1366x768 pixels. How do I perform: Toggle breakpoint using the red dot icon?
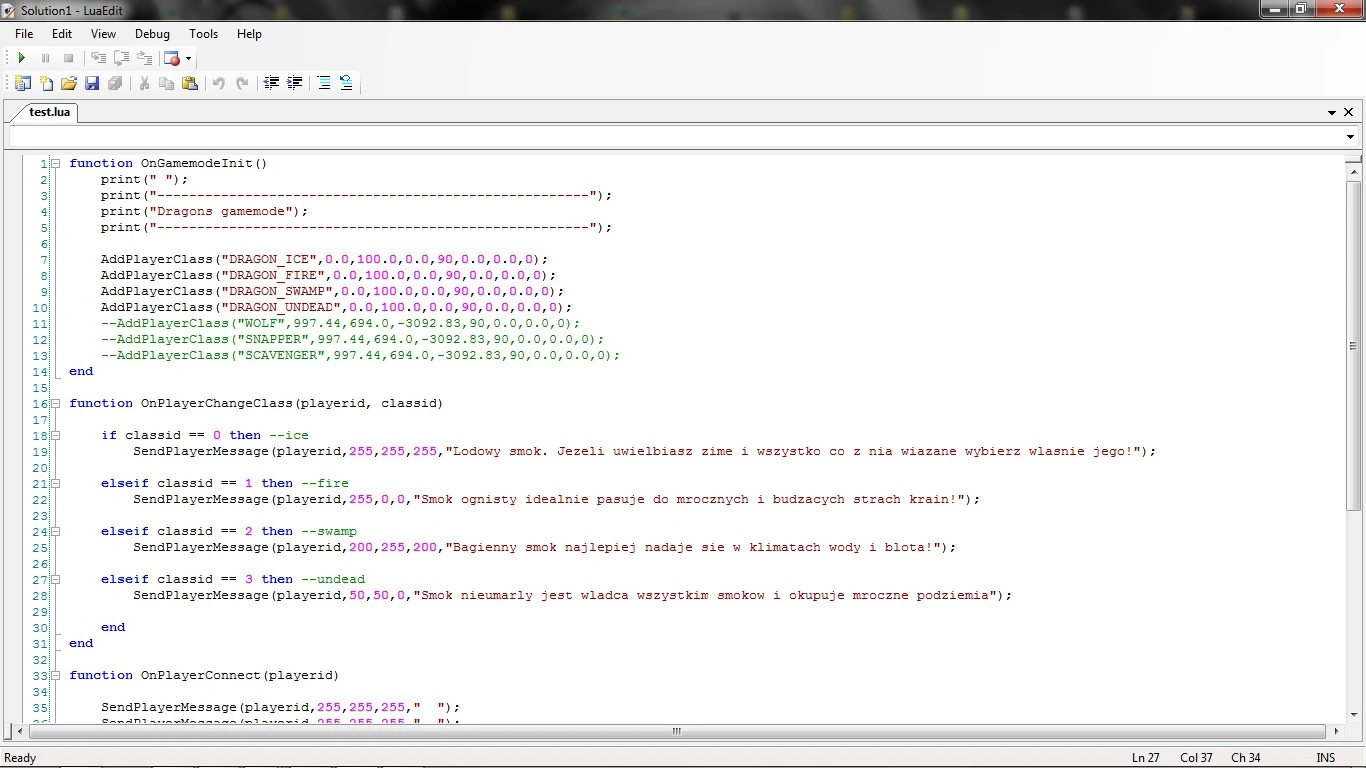coord(172,58)
